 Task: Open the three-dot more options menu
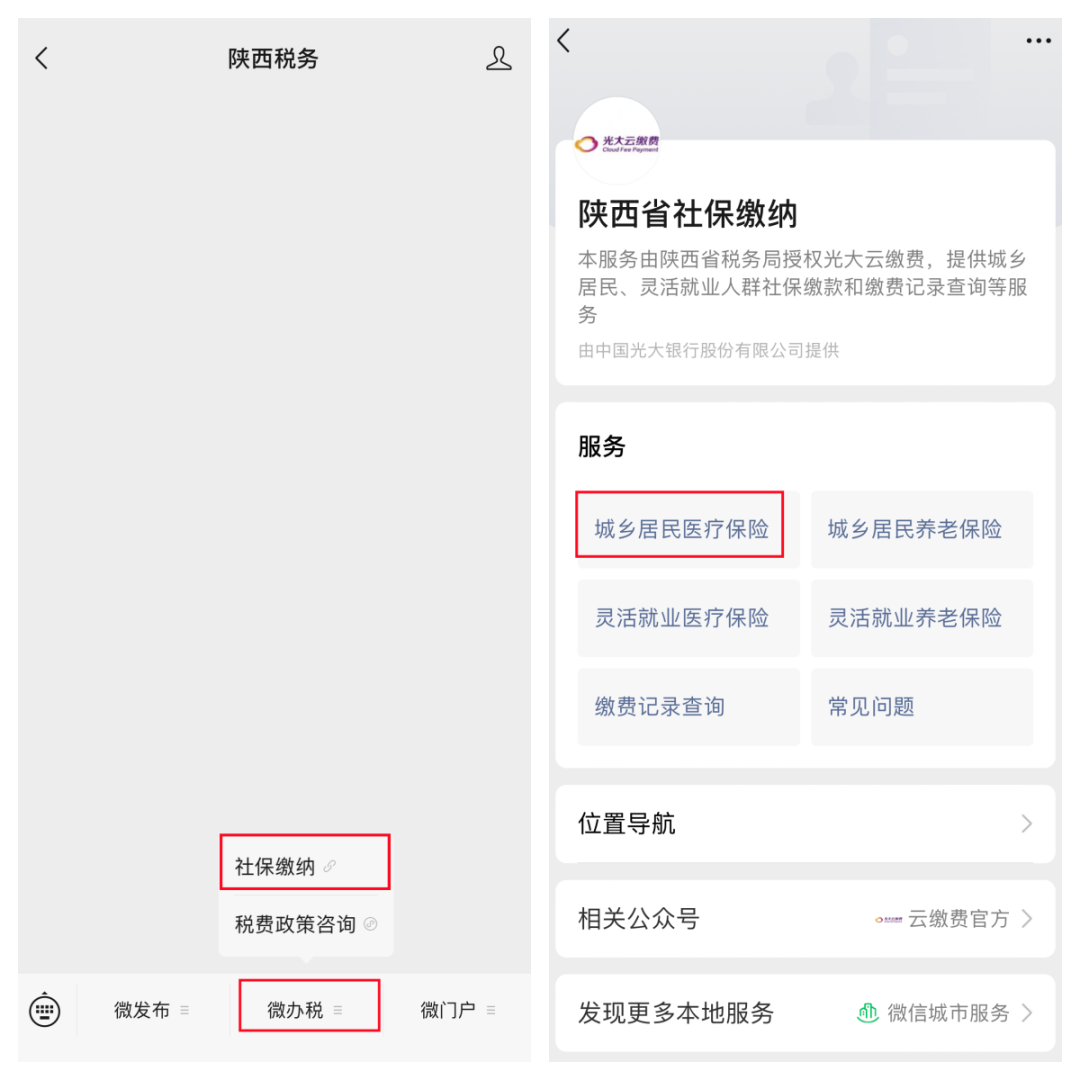(x=1038, y=41)
